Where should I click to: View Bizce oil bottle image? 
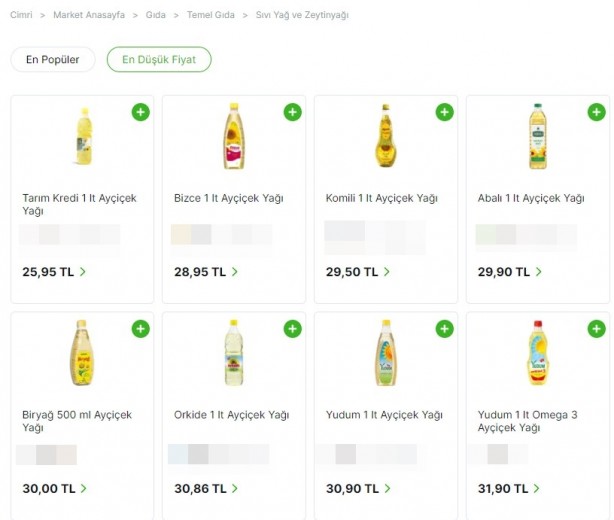[x=234, y=136]
